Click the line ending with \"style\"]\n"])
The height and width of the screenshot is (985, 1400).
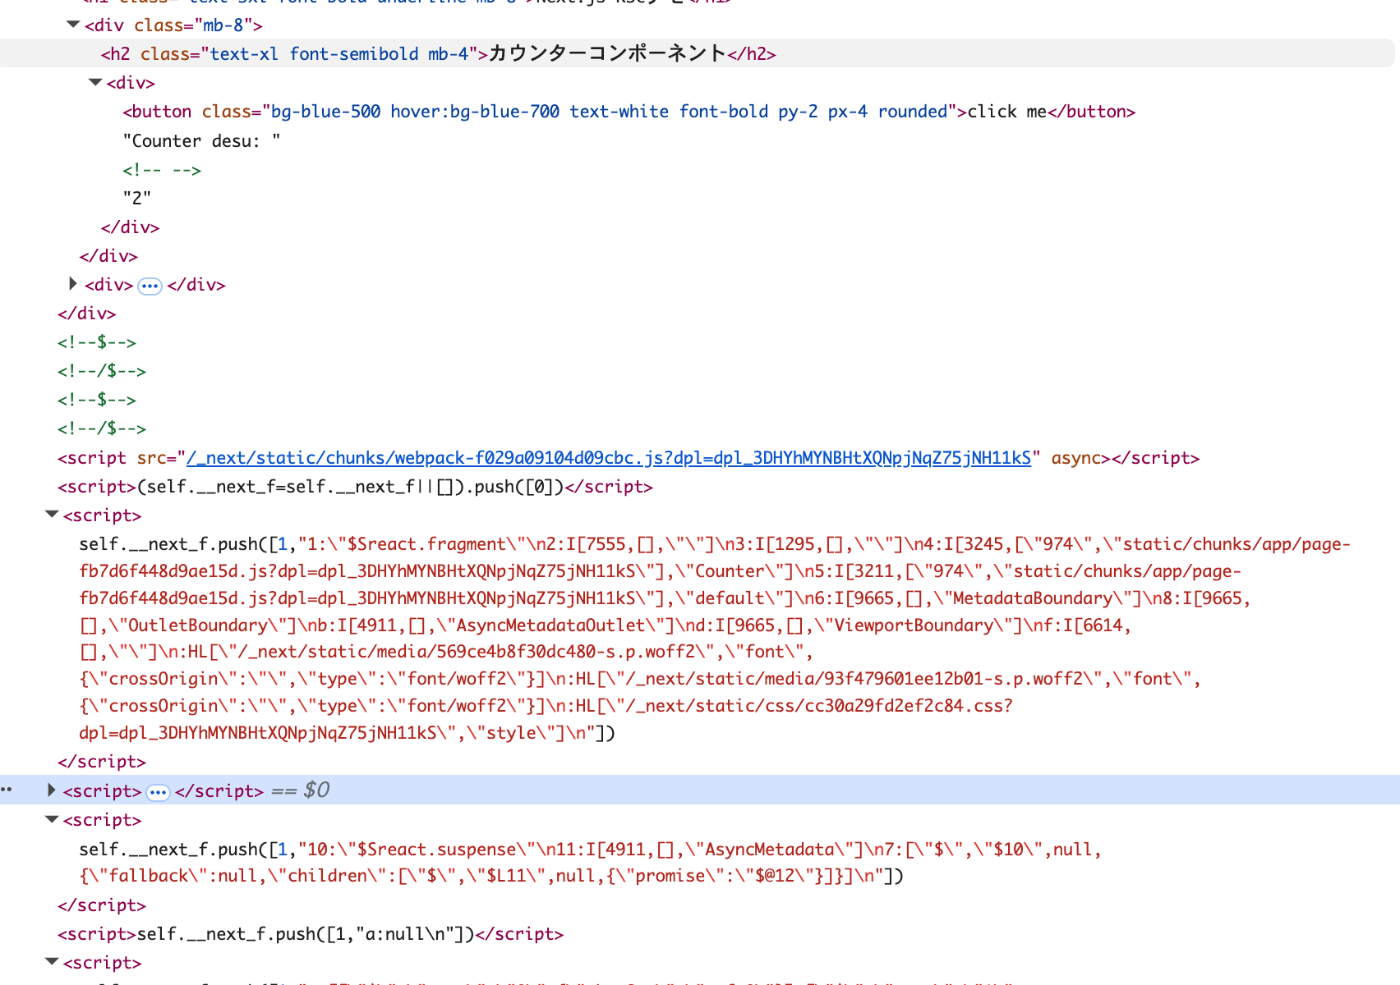[347, 733]
